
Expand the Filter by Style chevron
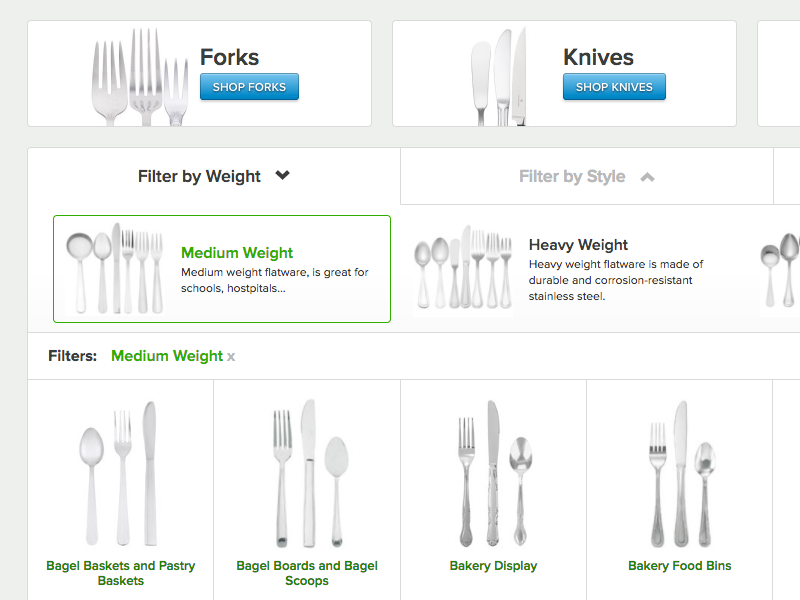(647, 177)
